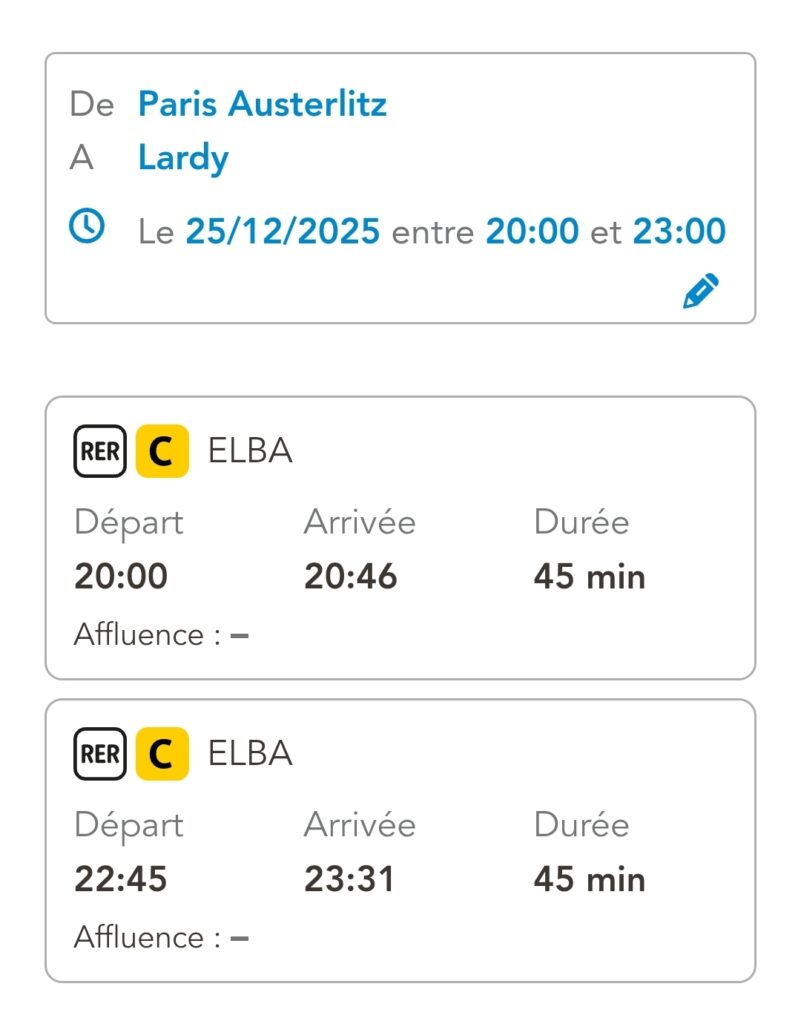The width and height of the screenshot is (801, 1024).
Task: Open the 20:00 departure train card
Action: tap(400, 538)
